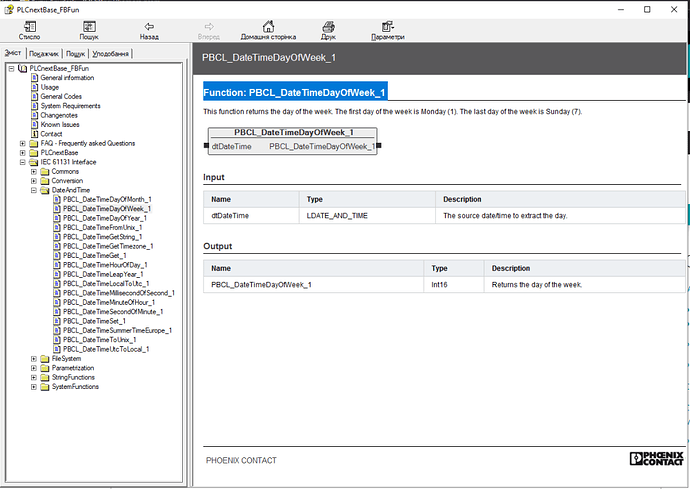Select PBCL_DateTimeGetString_1 topic
The height and width of the screenshot is (489, 690).
[103, 237]
